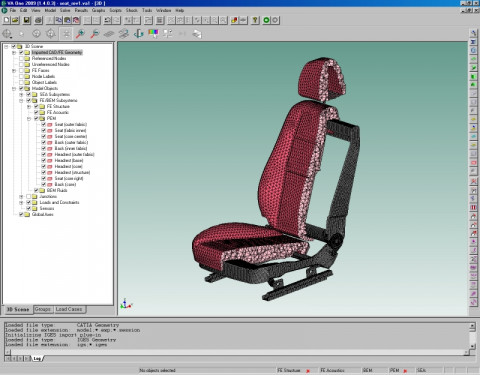Screen dimensions: 480x375
Task: Click the log horizontal scroll right arrow
Action: pyautogui.click(x=467, y=352)
